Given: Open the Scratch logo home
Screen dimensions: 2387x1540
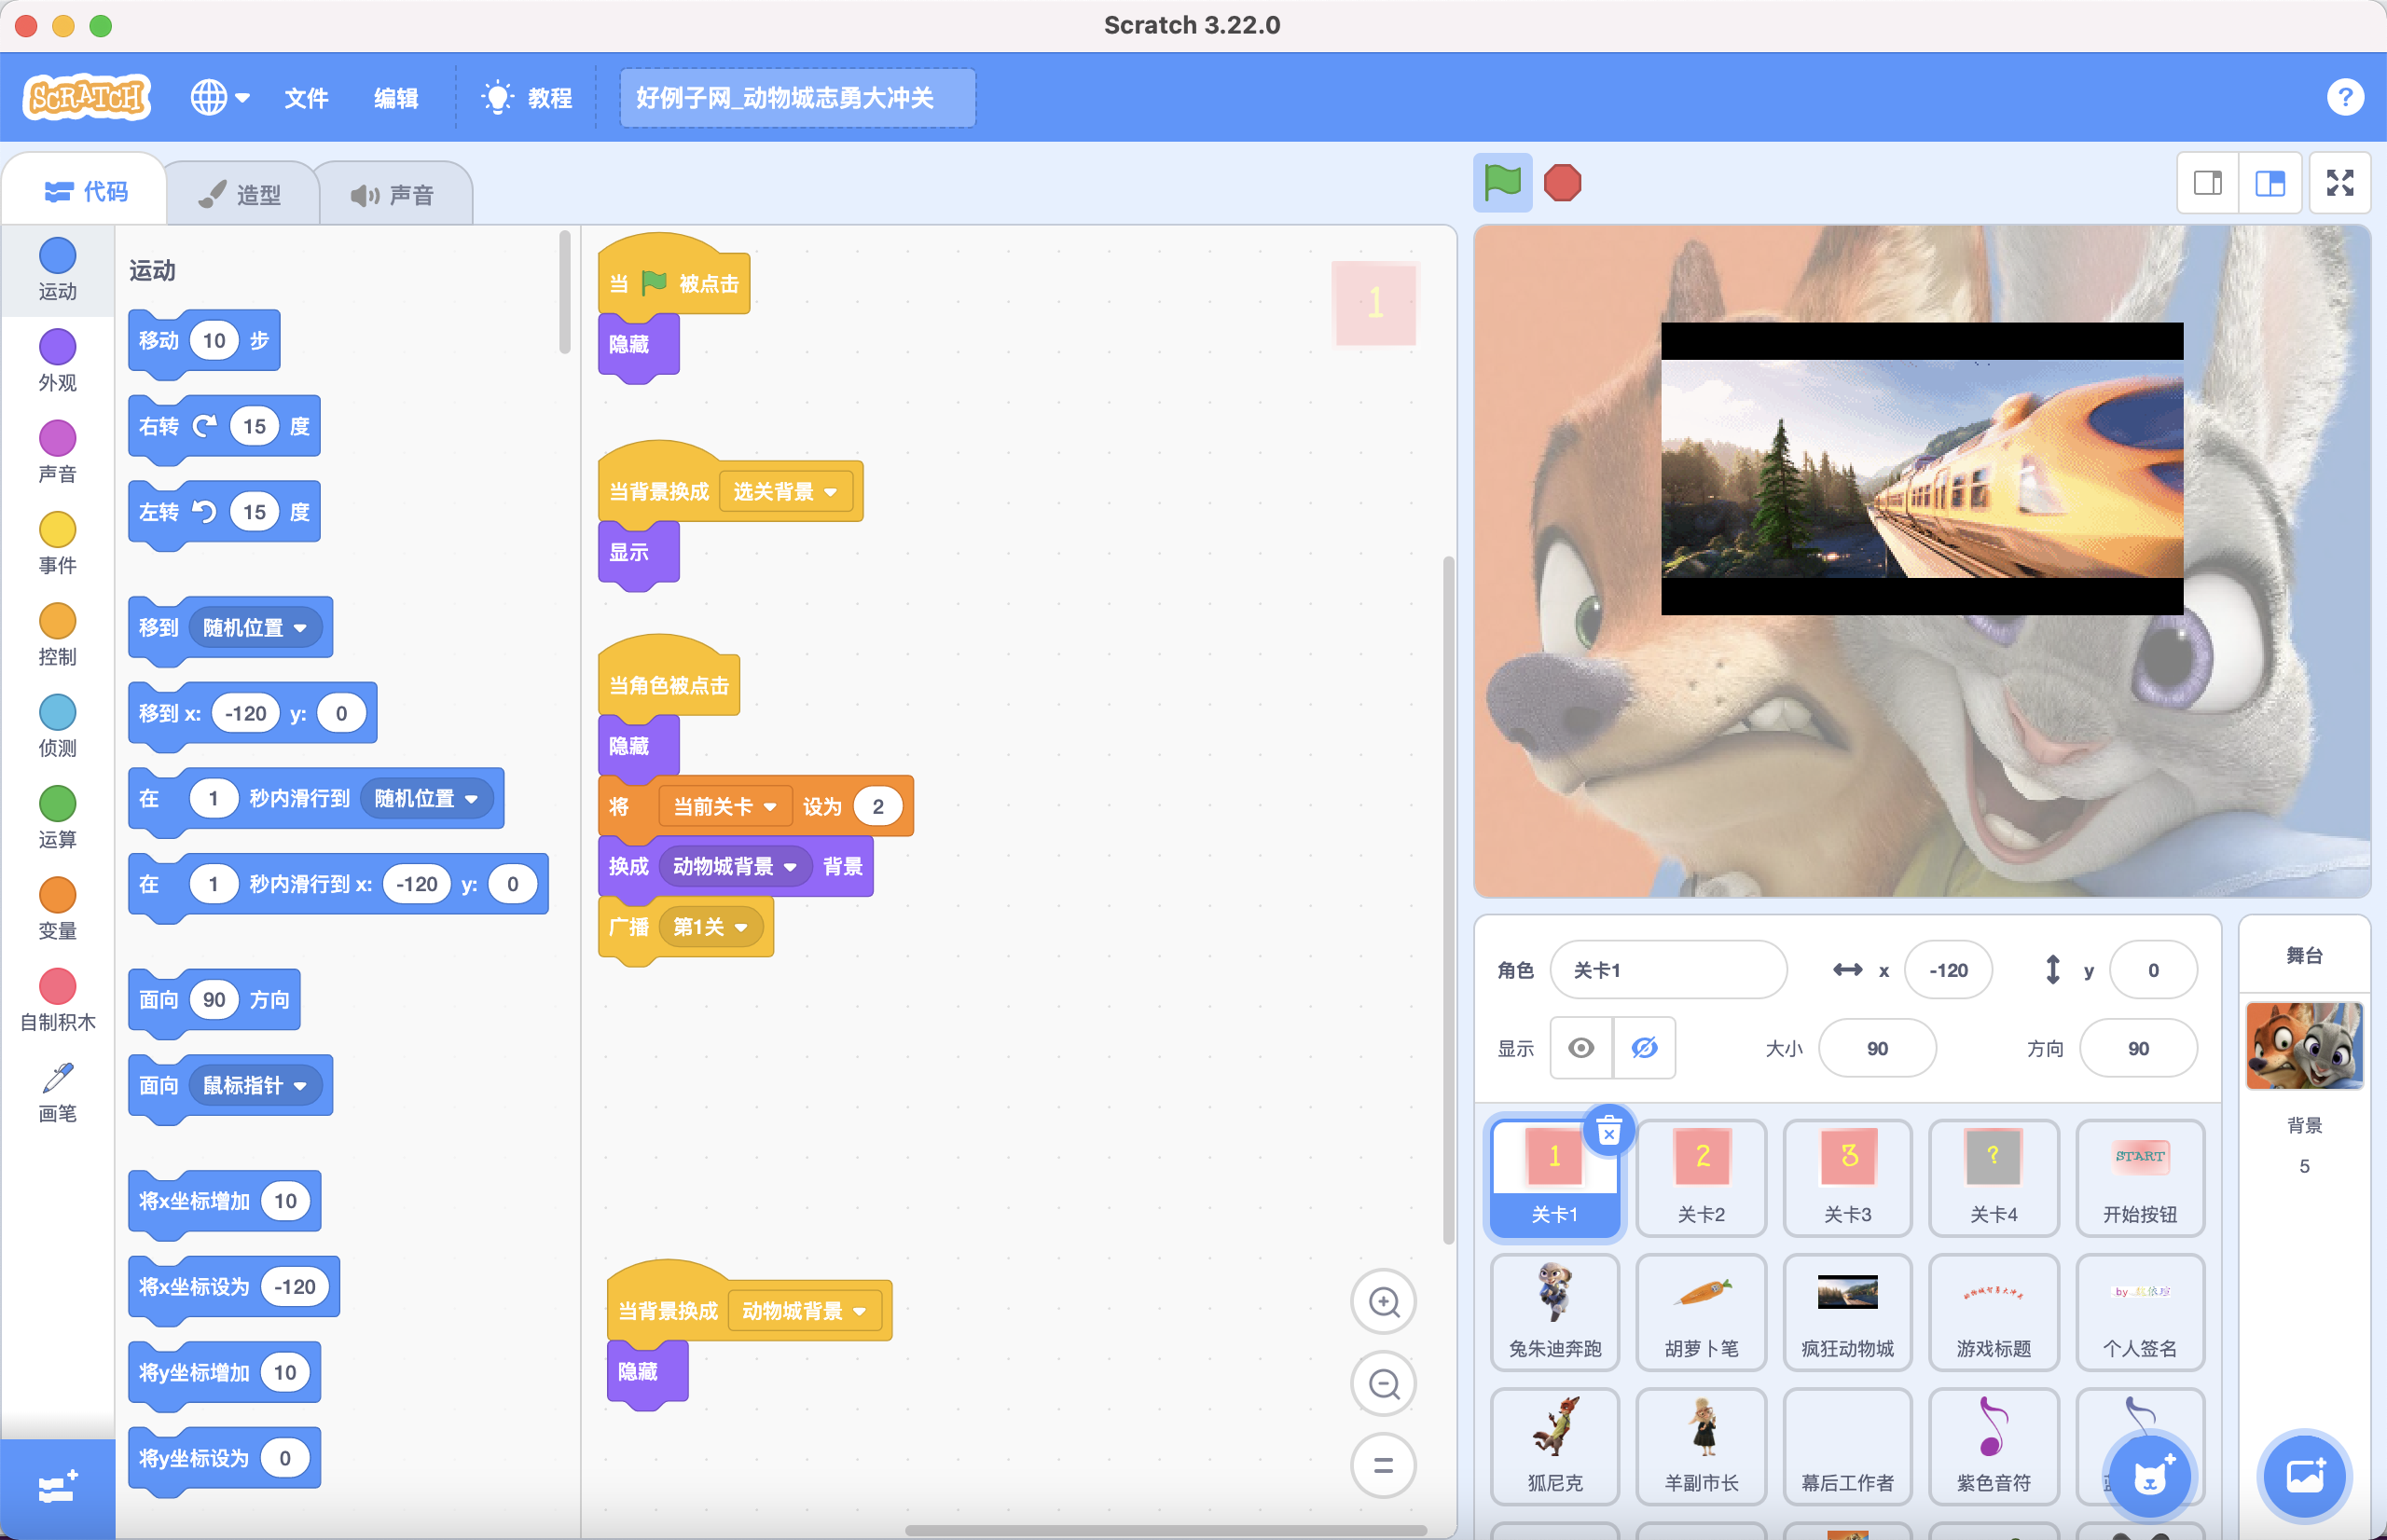Looking at the screenshot, I should [x=87, y=97].
